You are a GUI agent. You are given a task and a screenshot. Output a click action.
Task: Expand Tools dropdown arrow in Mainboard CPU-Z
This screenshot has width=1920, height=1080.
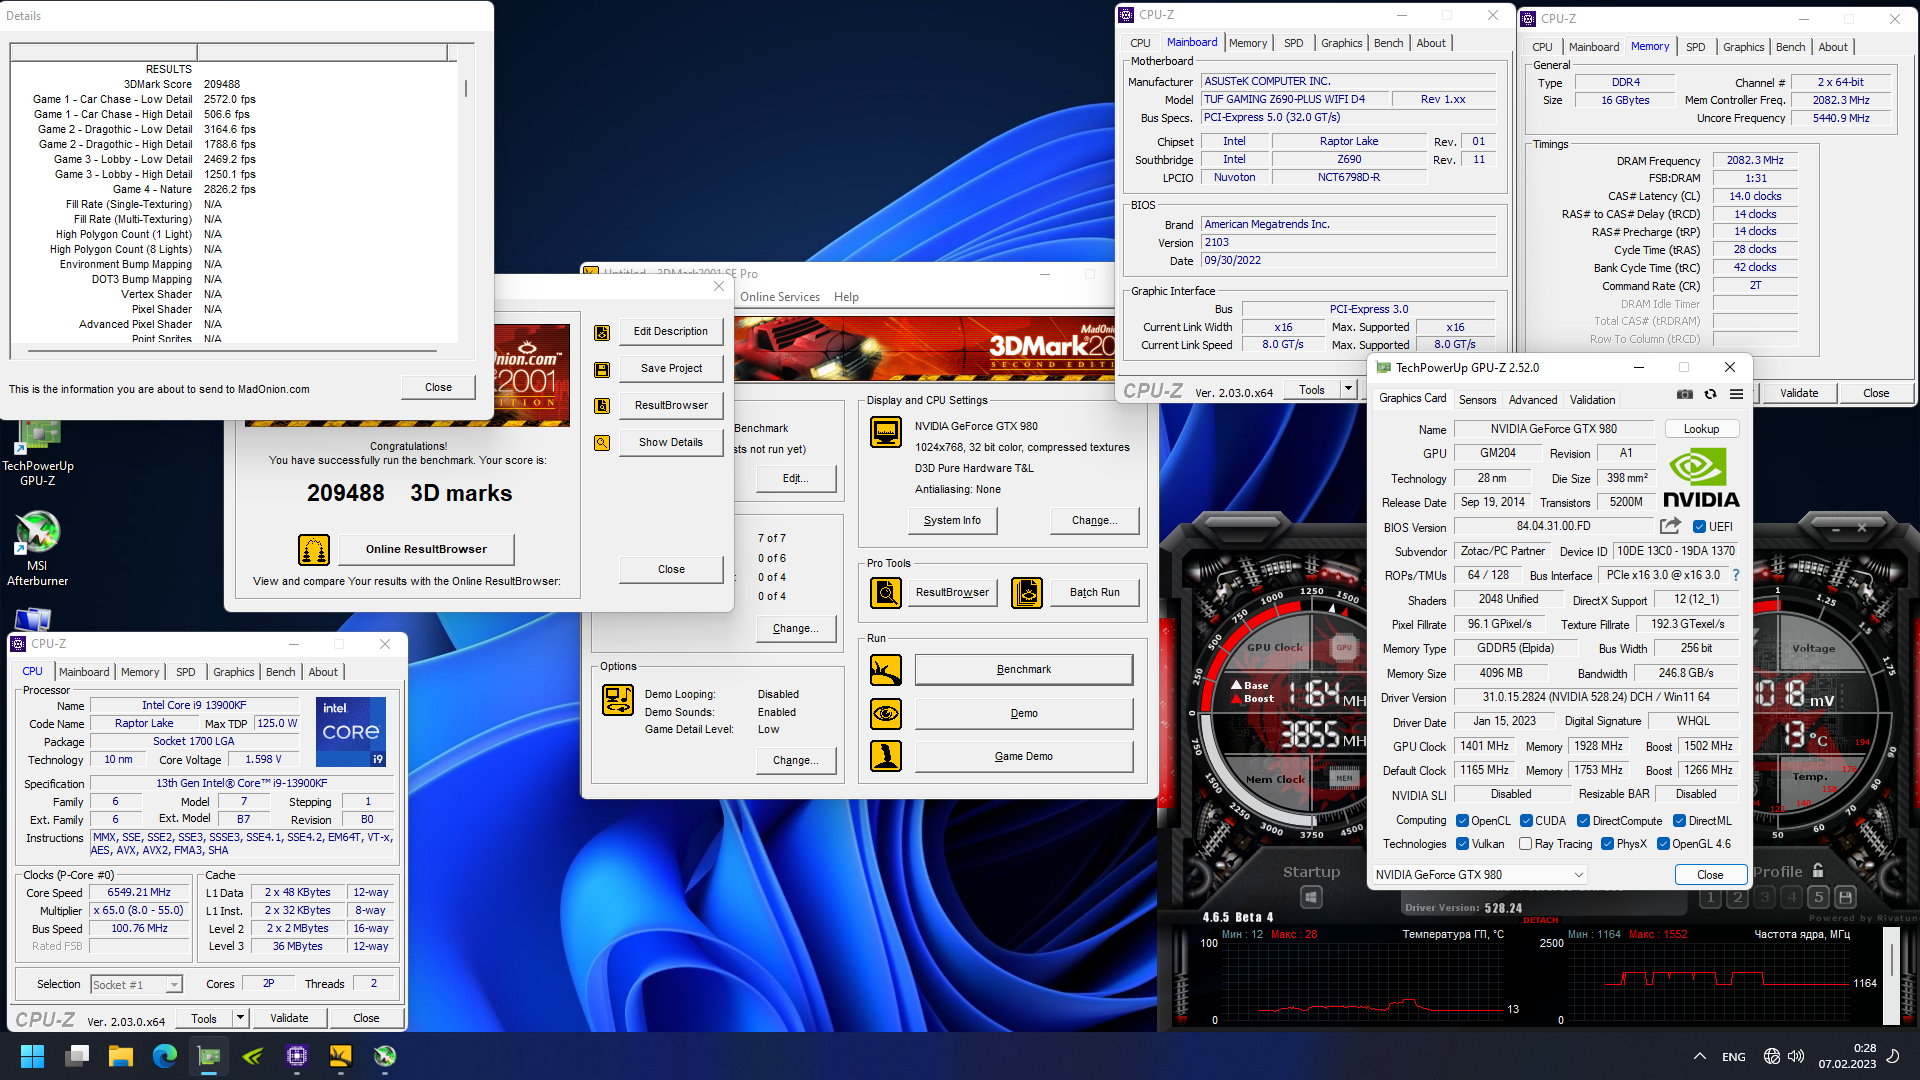1348,390
